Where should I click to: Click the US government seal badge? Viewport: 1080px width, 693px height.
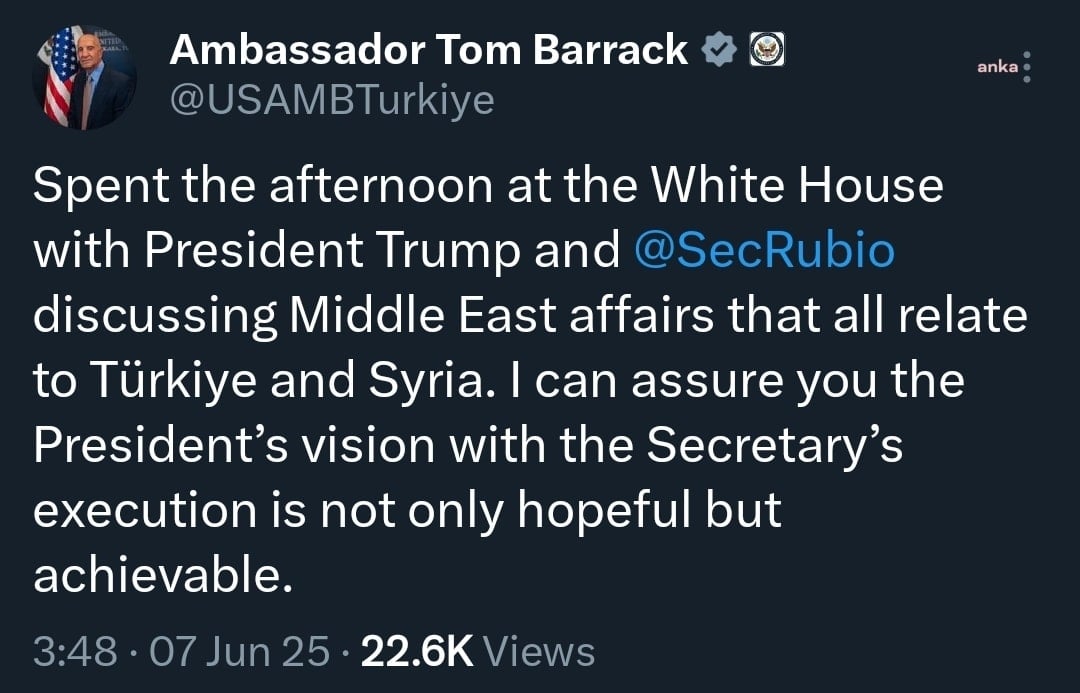766,51
